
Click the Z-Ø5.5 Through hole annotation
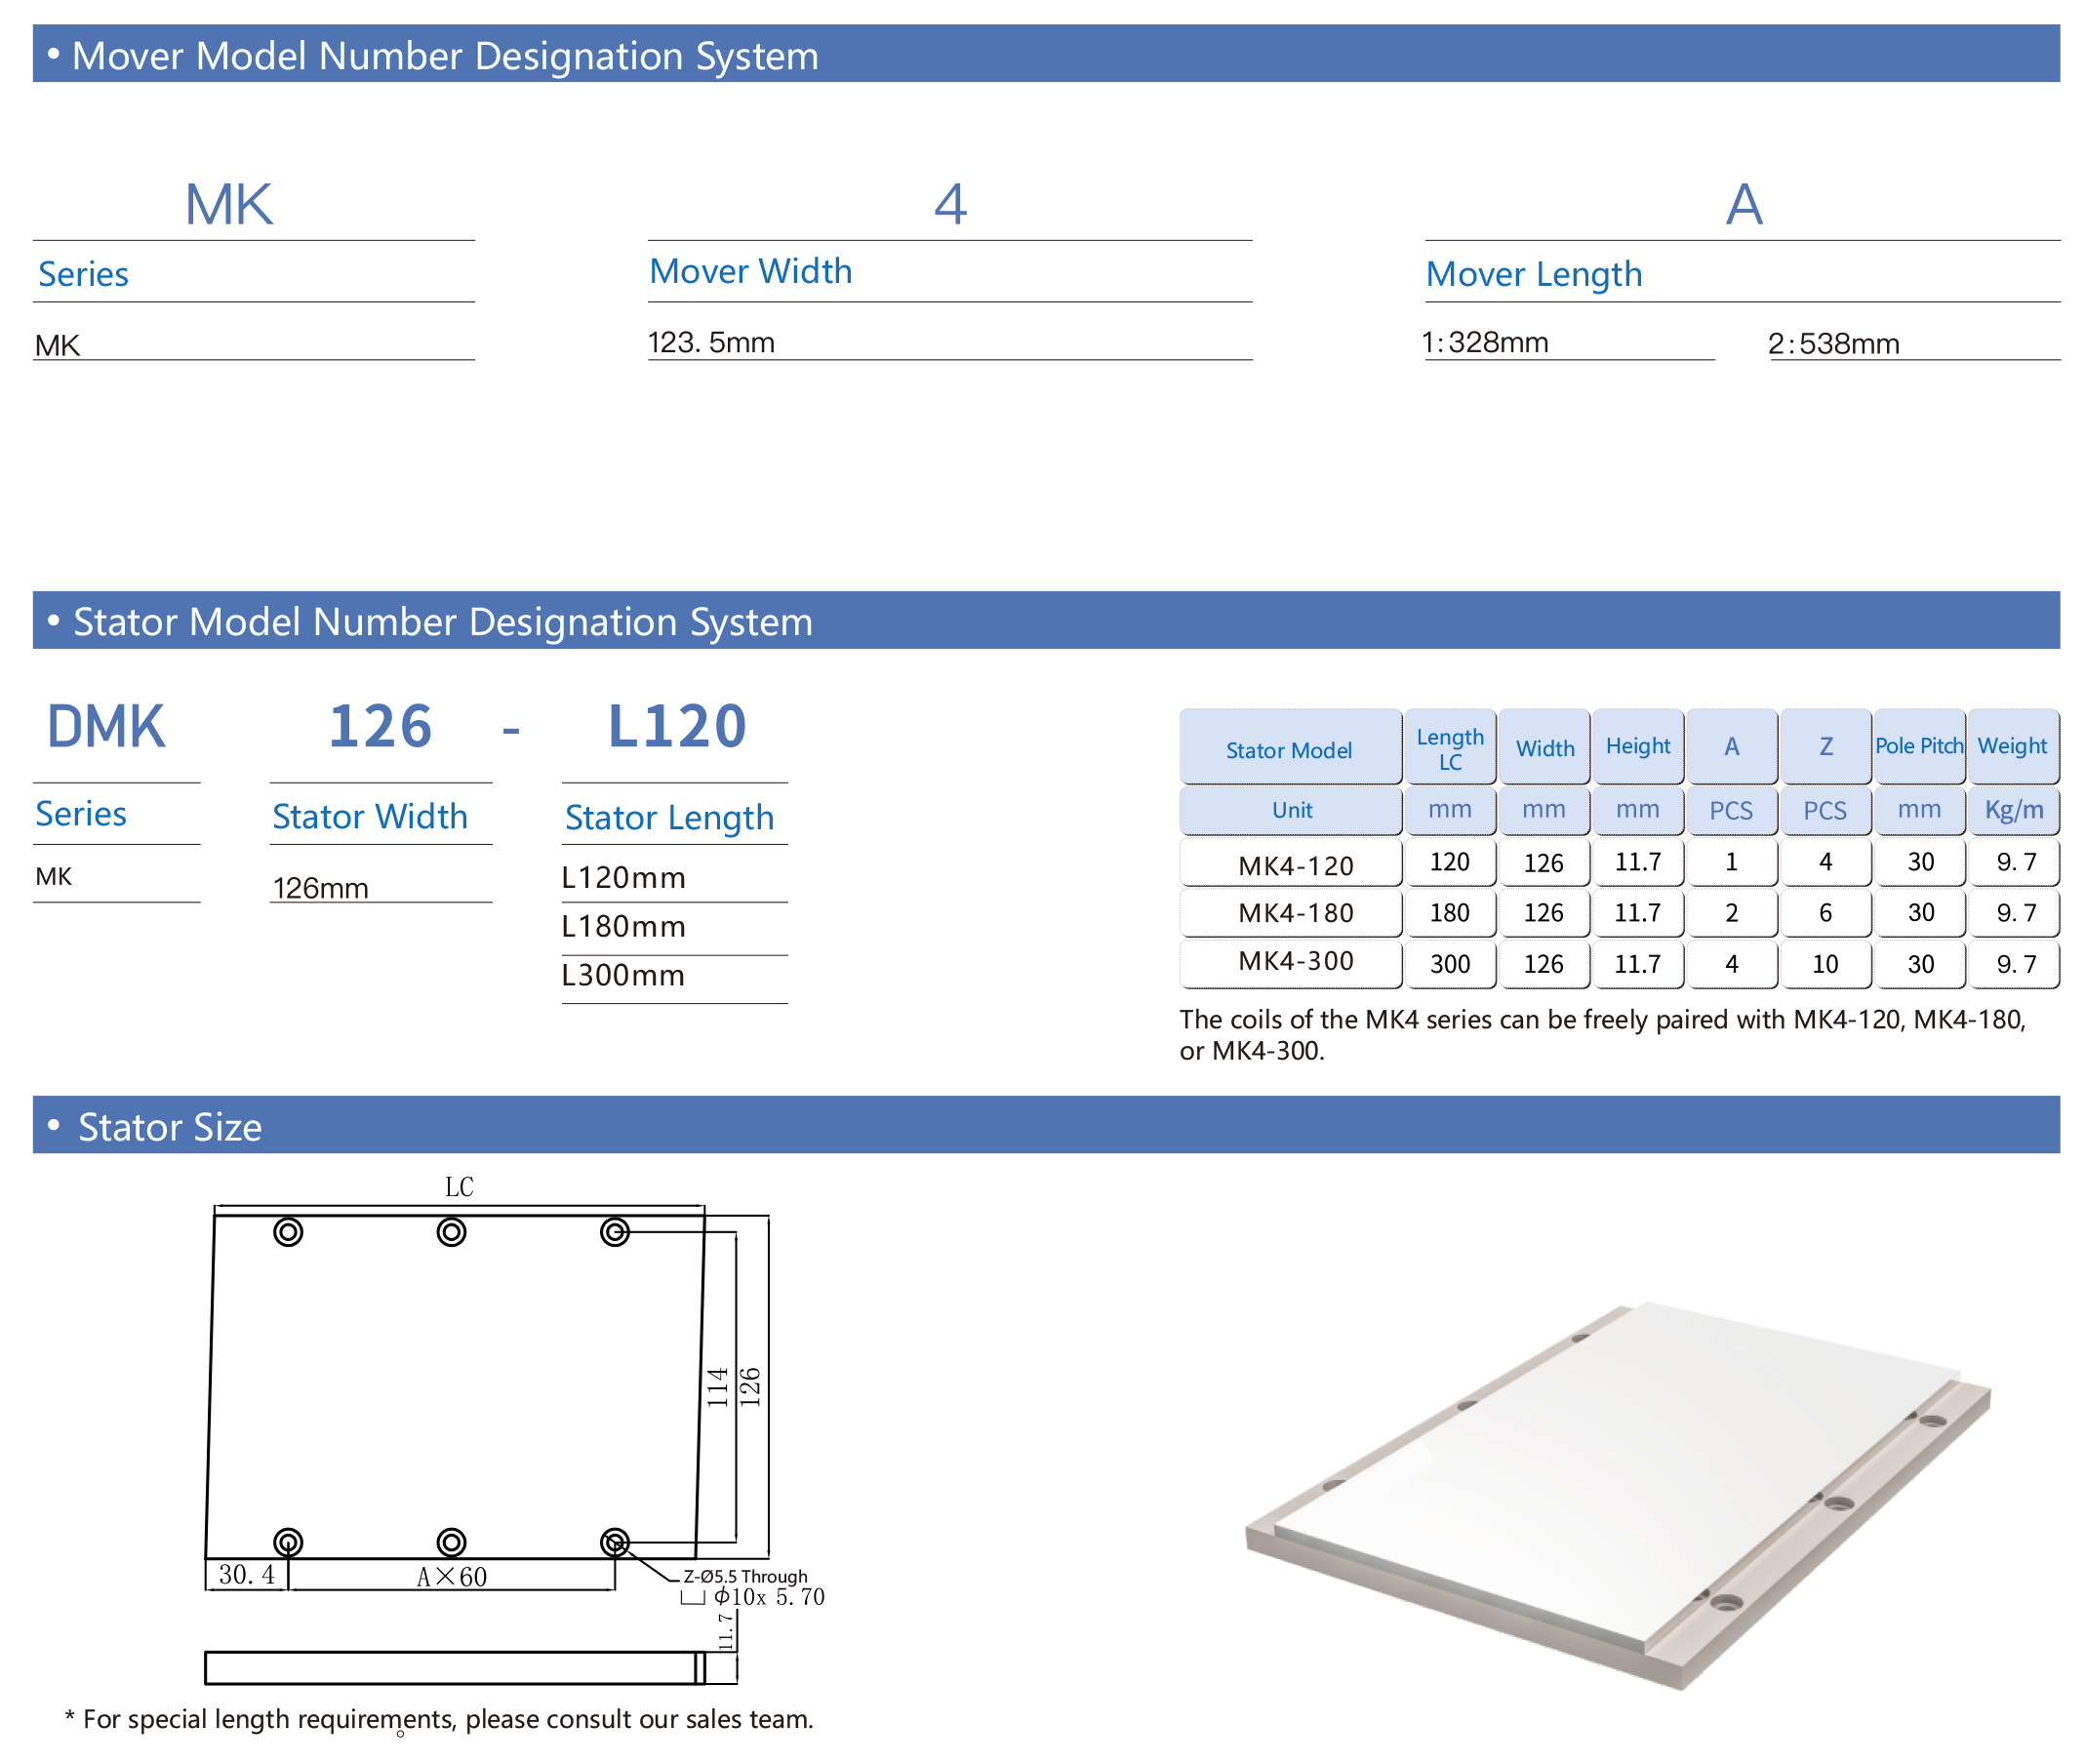tap(745, 1577)
